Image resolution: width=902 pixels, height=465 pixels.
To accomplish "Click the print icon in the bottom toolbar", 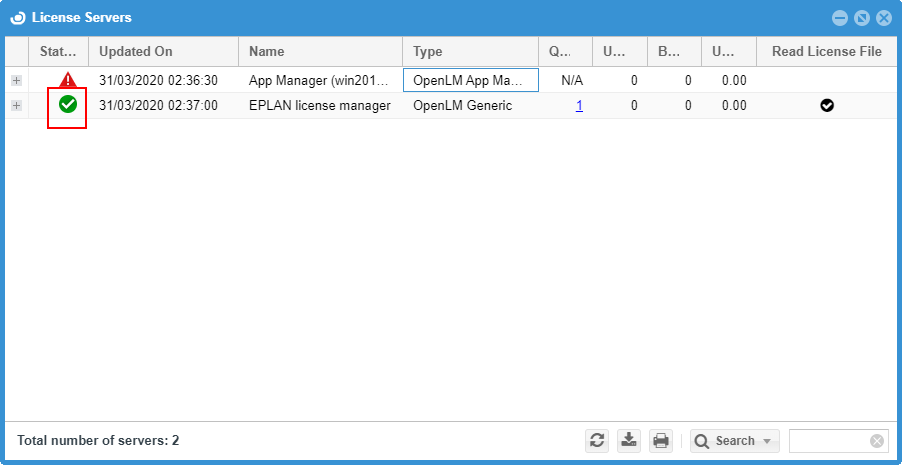I will (x=660, y=440).
